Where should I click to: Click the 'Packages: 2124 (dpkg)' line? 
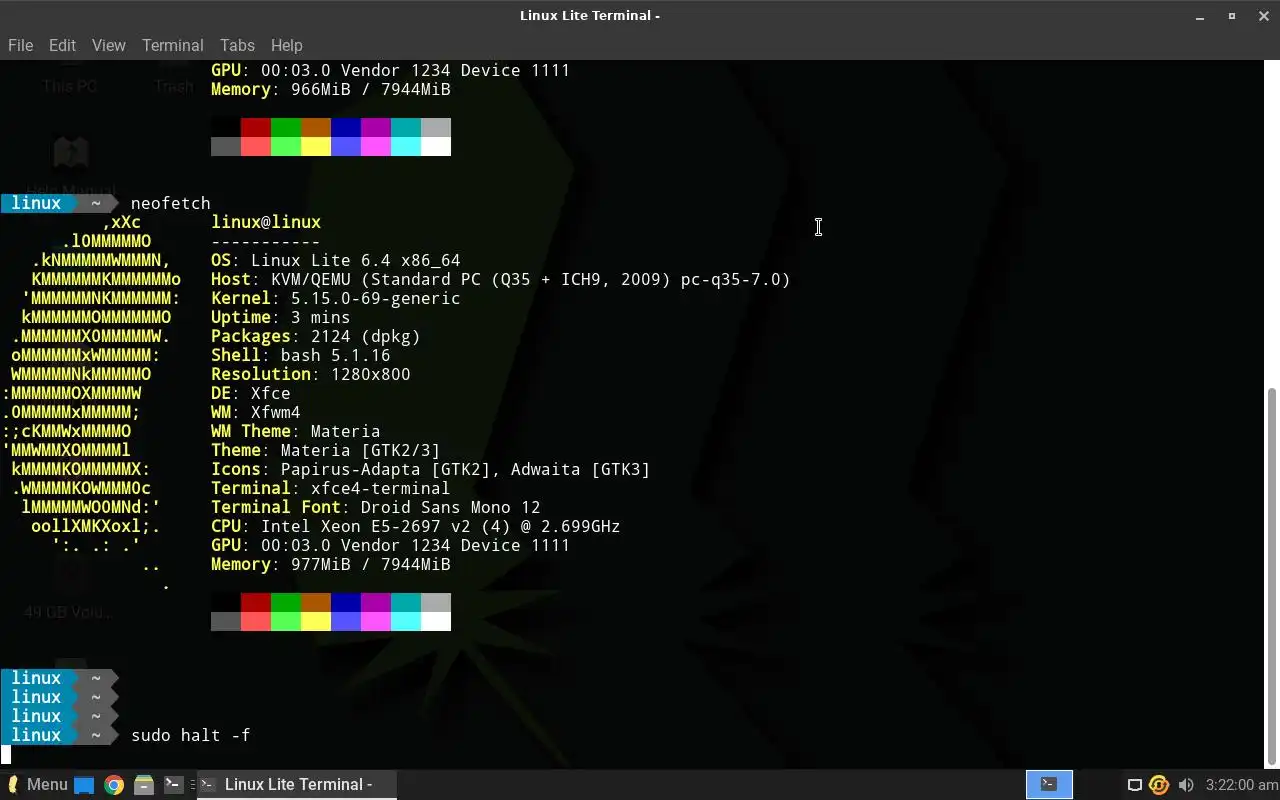[x=315, y=336]
